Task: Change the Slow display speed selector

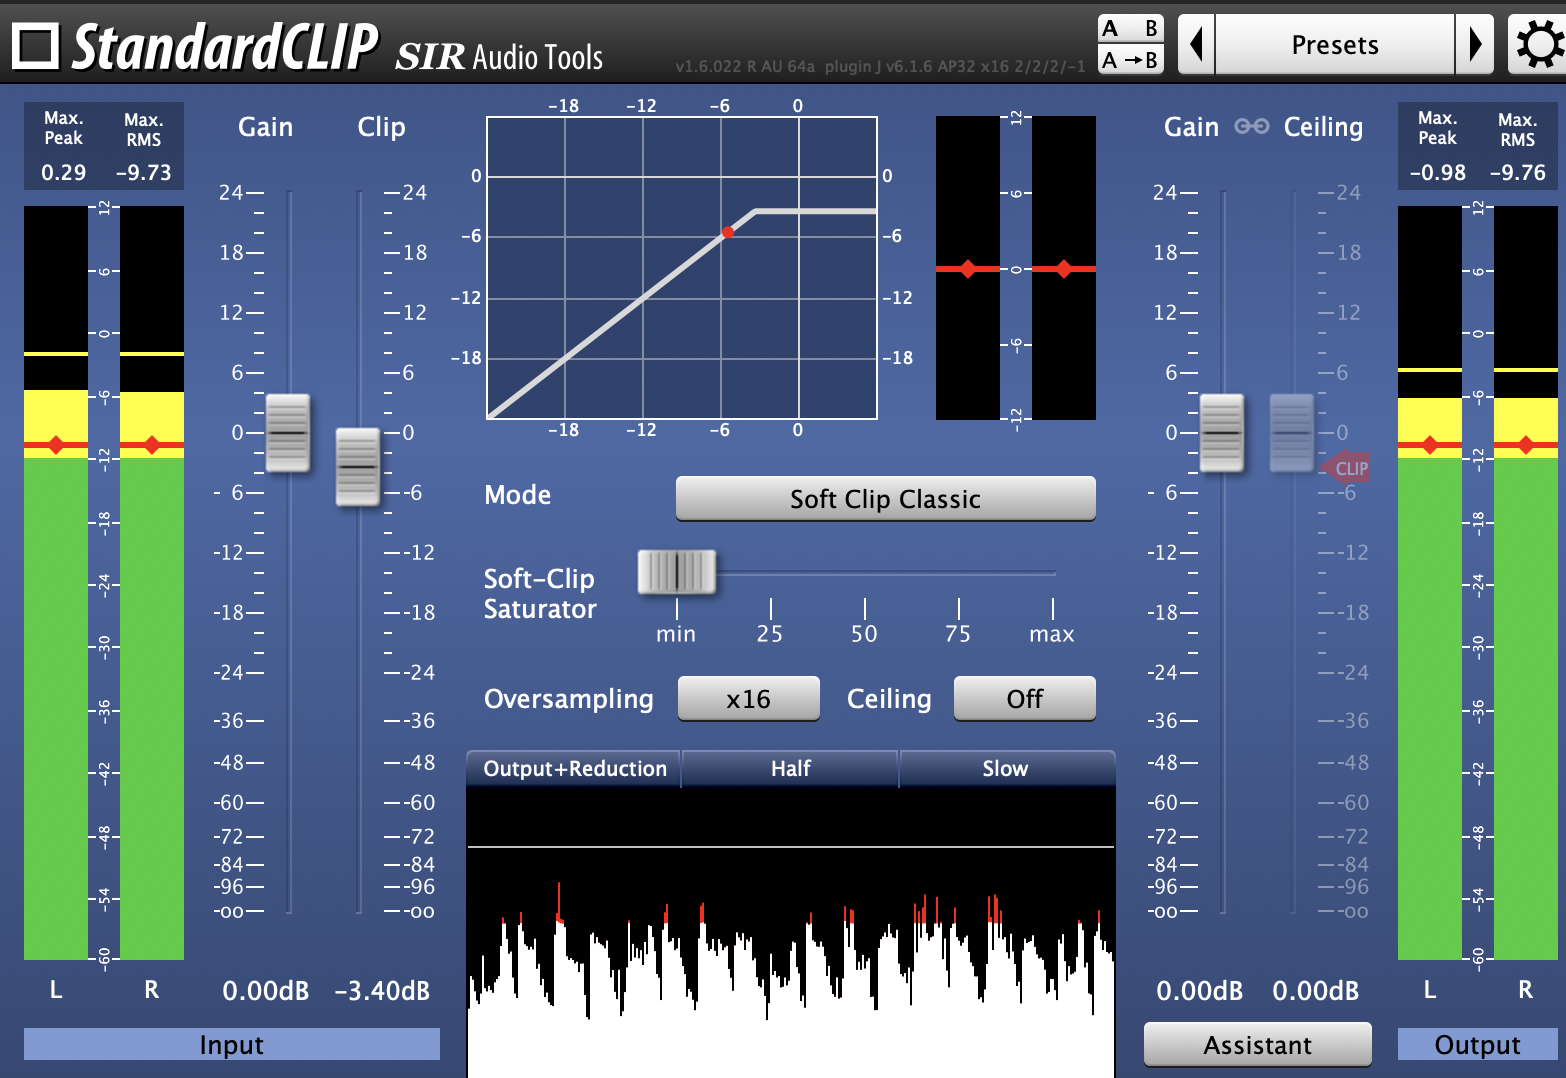Action: click(x=1005, y=768)
